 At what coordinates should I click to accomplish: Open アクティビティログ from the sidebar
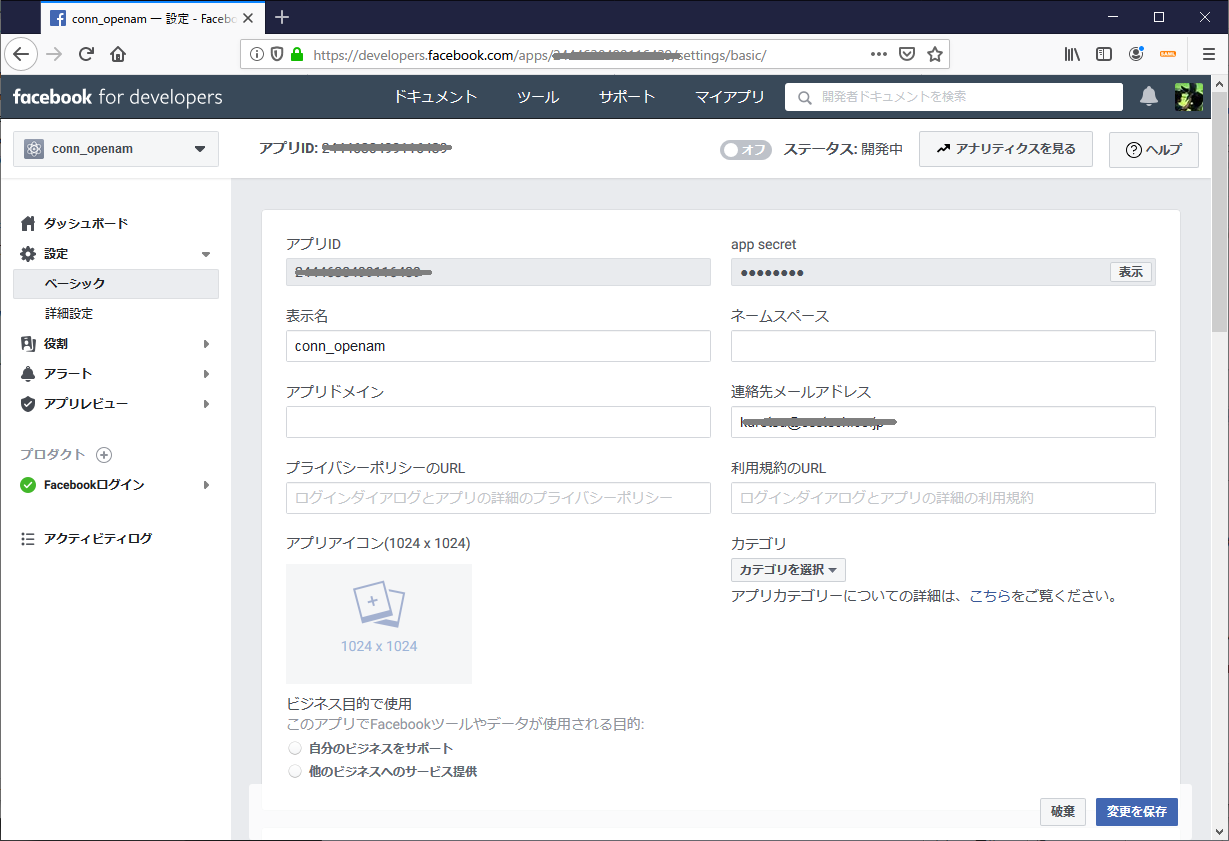click(91, 538)
